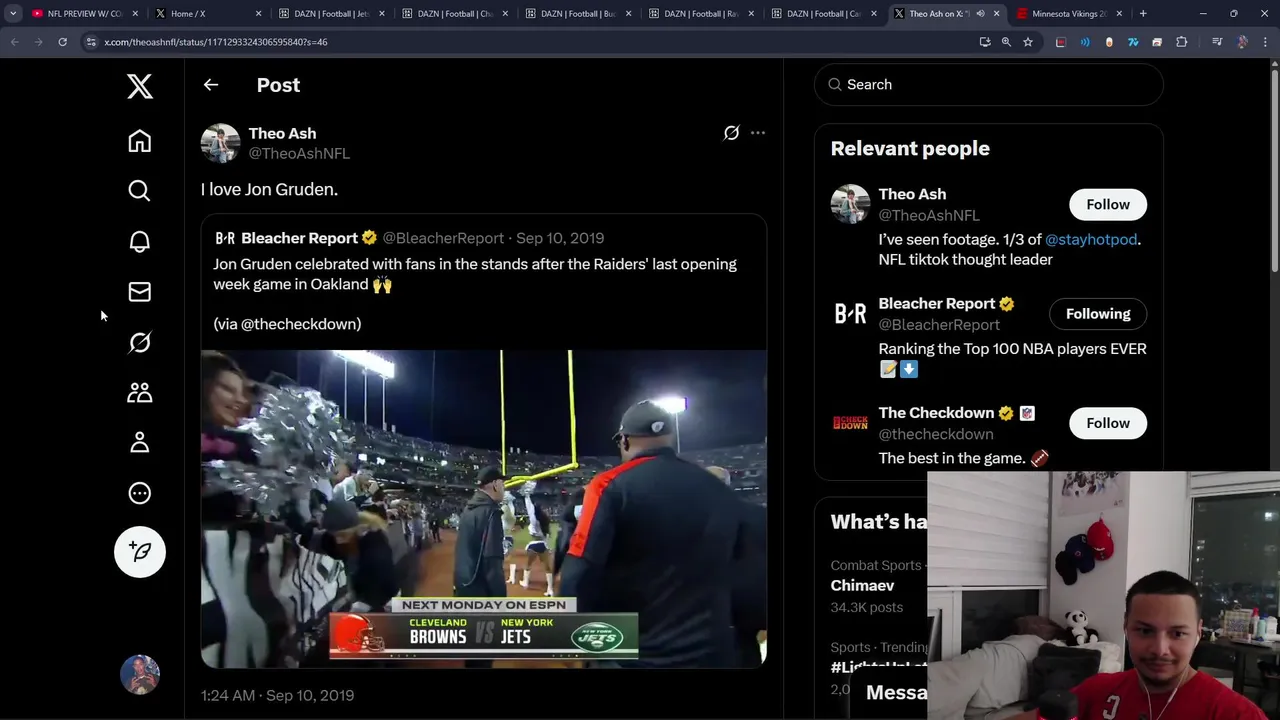Click the blue sound-wave extension icon
This screenshot has width=1280, height=720.
point(1085,42)
